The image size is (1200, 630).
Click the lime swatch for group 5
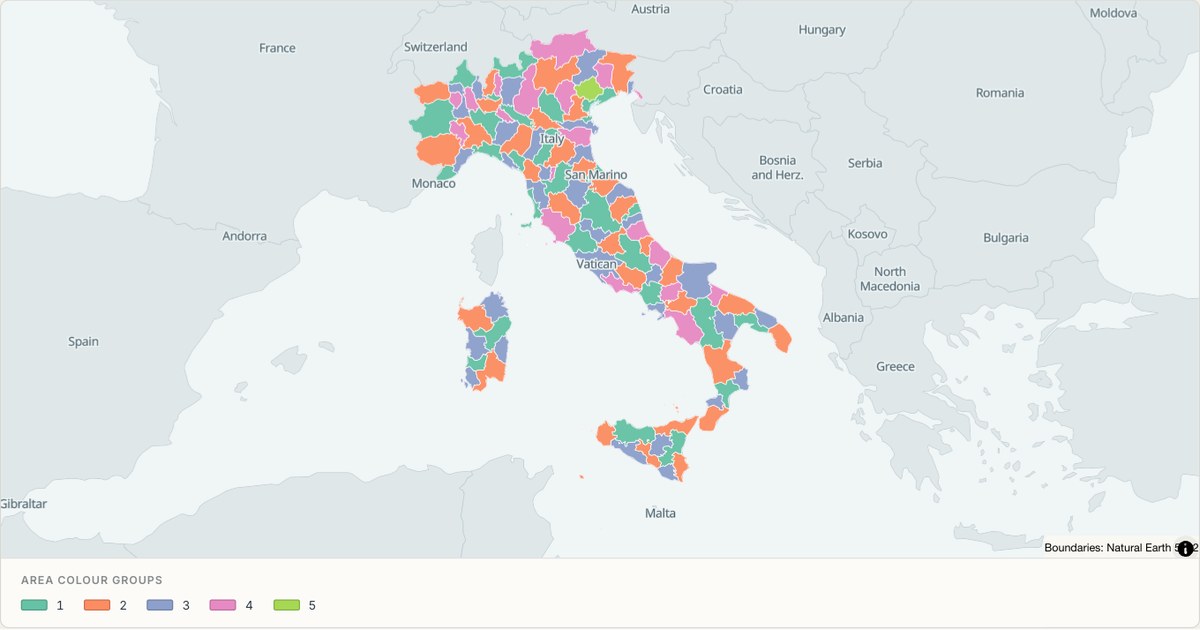pos(286,605)
